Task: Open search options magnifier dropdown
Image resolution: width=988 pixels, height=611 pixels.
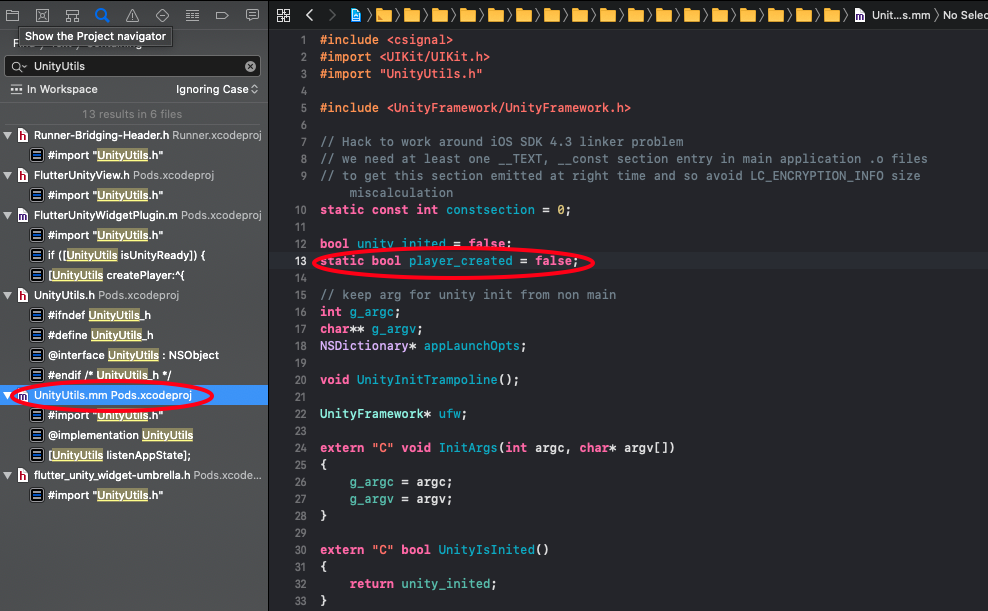Action: pyautogui.click(x=19, y=66)
